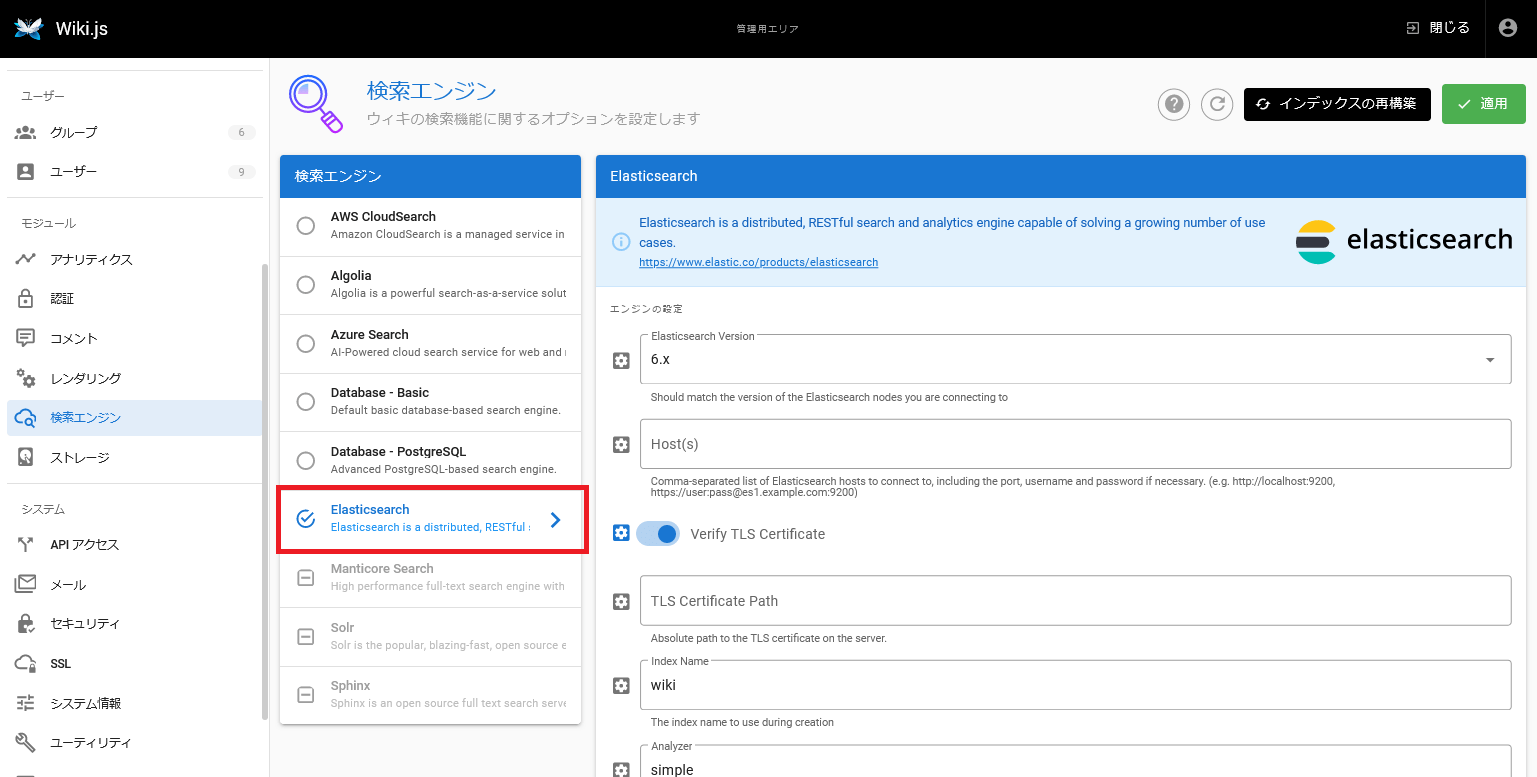Click the SSL cloud lock icon
The width and height of the screenshot is (1537, 777).
pos(26,663)
